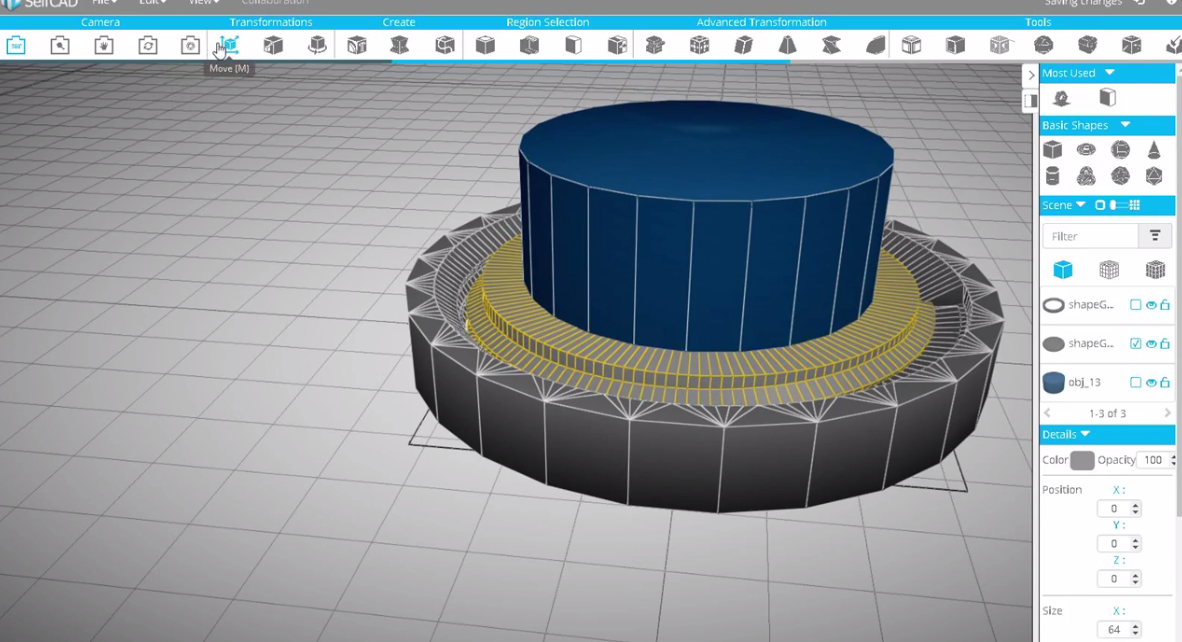Collapse the Details section
This screenshot has height=642, width=1182.
(x=1086, y=435)
